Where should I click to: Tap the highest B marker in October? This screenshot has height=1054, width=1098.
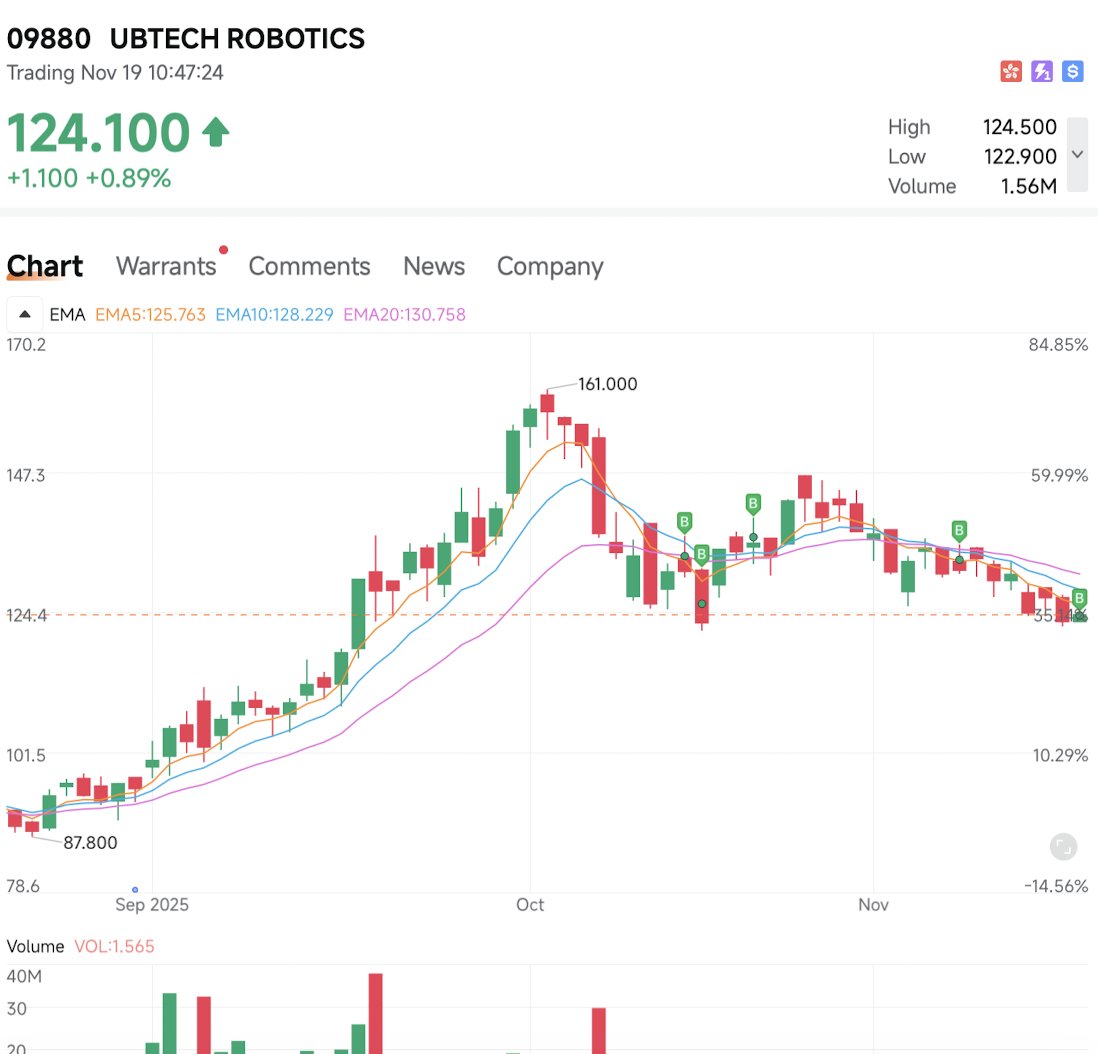pos(753,503)
